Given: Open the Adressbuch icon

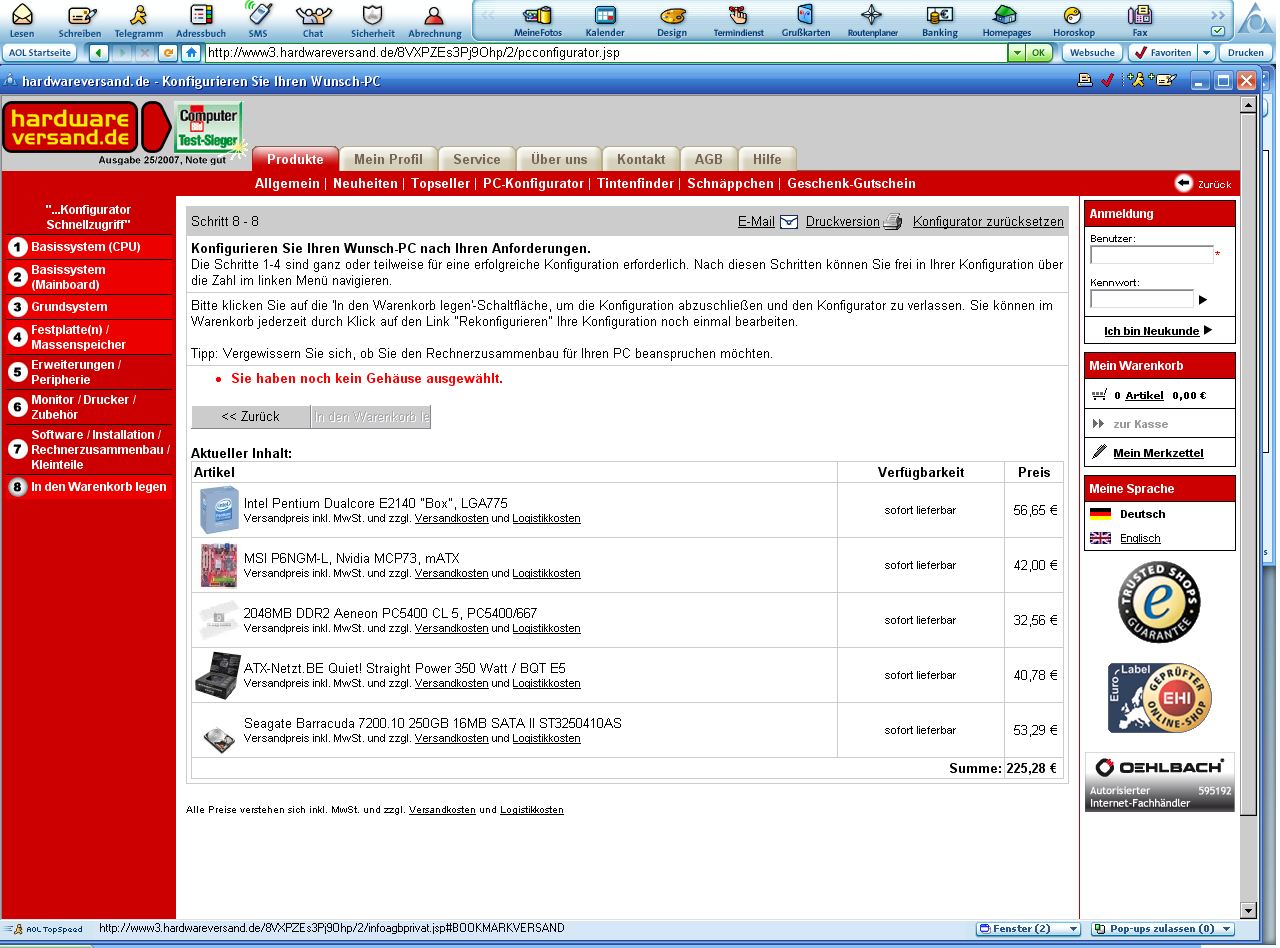Looking at the screenshot, I should pos(200,15).
